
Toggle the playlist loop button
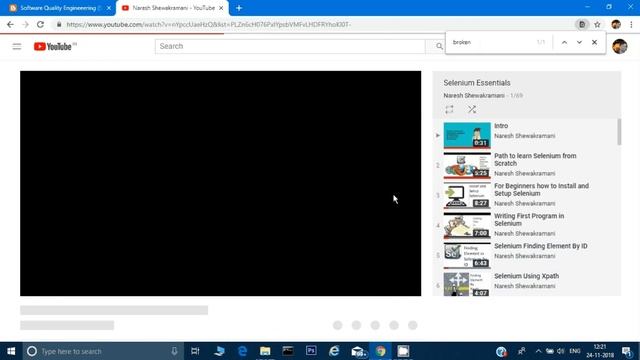pos(449,109)
